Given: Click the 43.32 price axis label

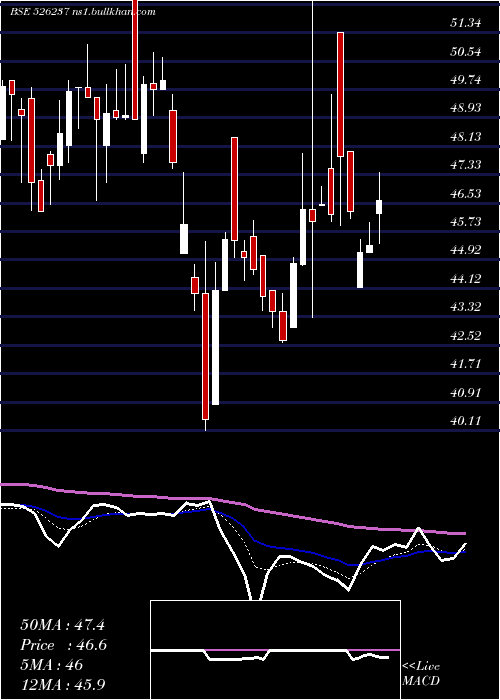Looking at the screenshot, I should (x=466, y=307).
